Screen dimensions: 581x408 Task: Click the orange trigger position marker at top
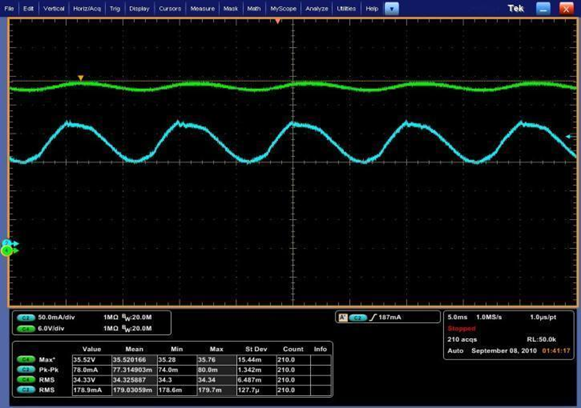pos(278,21)
